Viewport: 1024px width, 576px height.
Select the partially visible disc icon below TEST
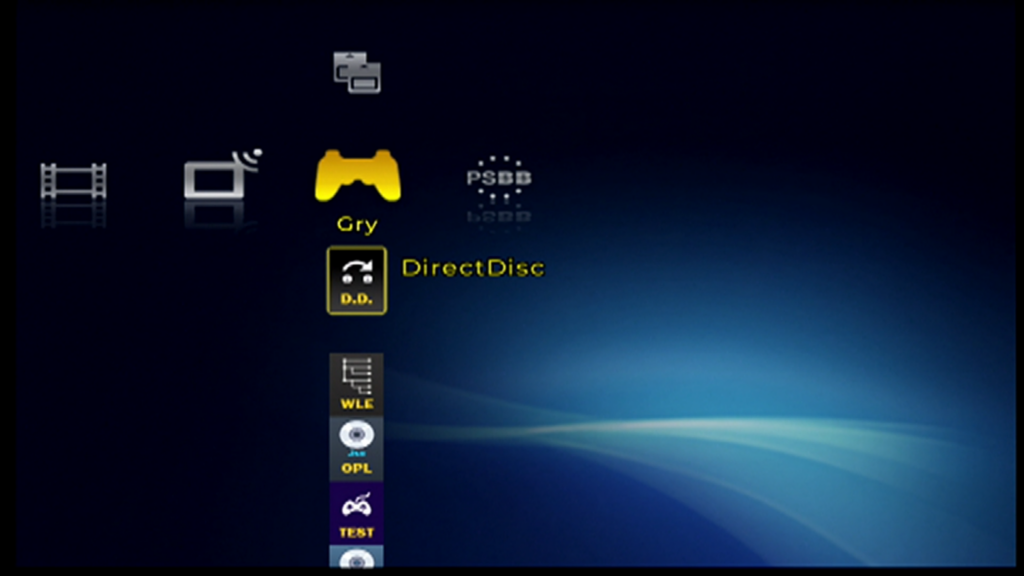[357, 557]
